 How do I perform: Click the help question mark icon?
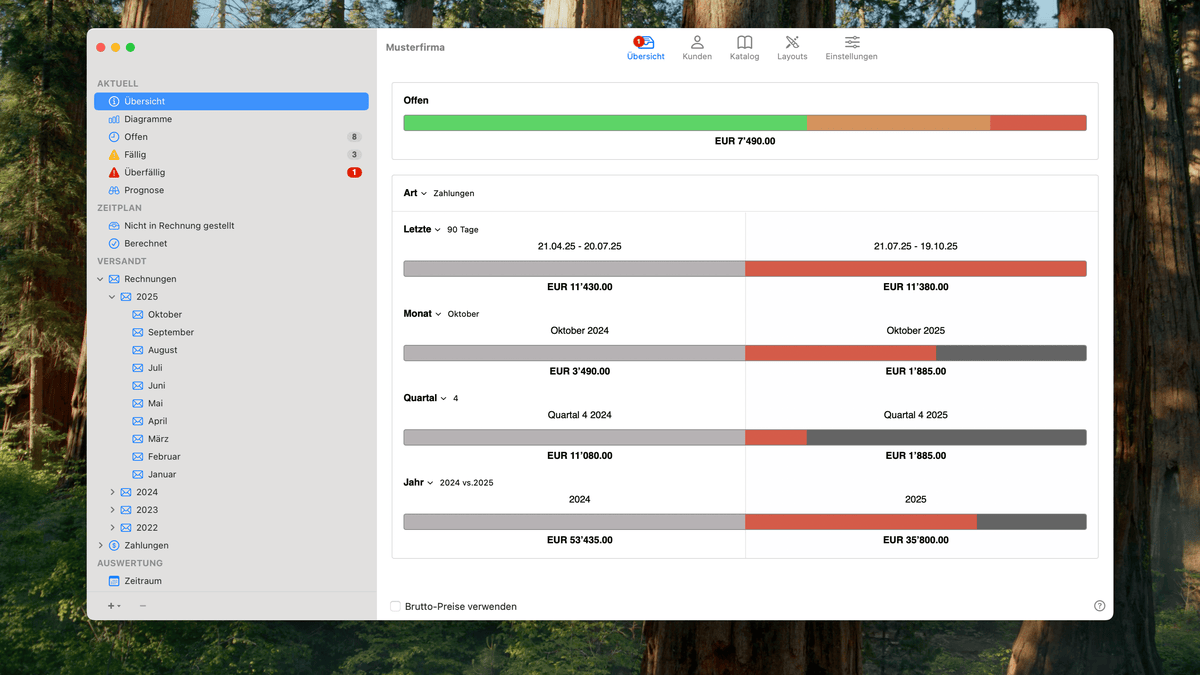pos(1100,606)
